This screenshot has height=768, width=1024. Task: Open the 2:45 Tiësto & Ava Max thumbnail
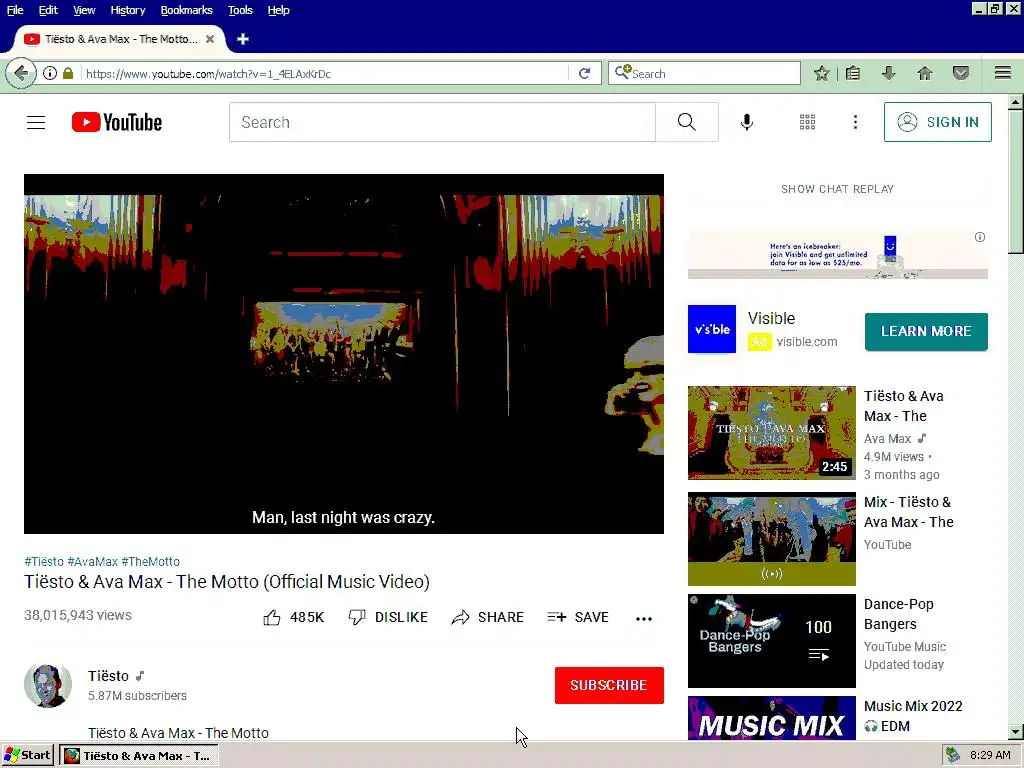pyautogui.click(x=771, y=432)
